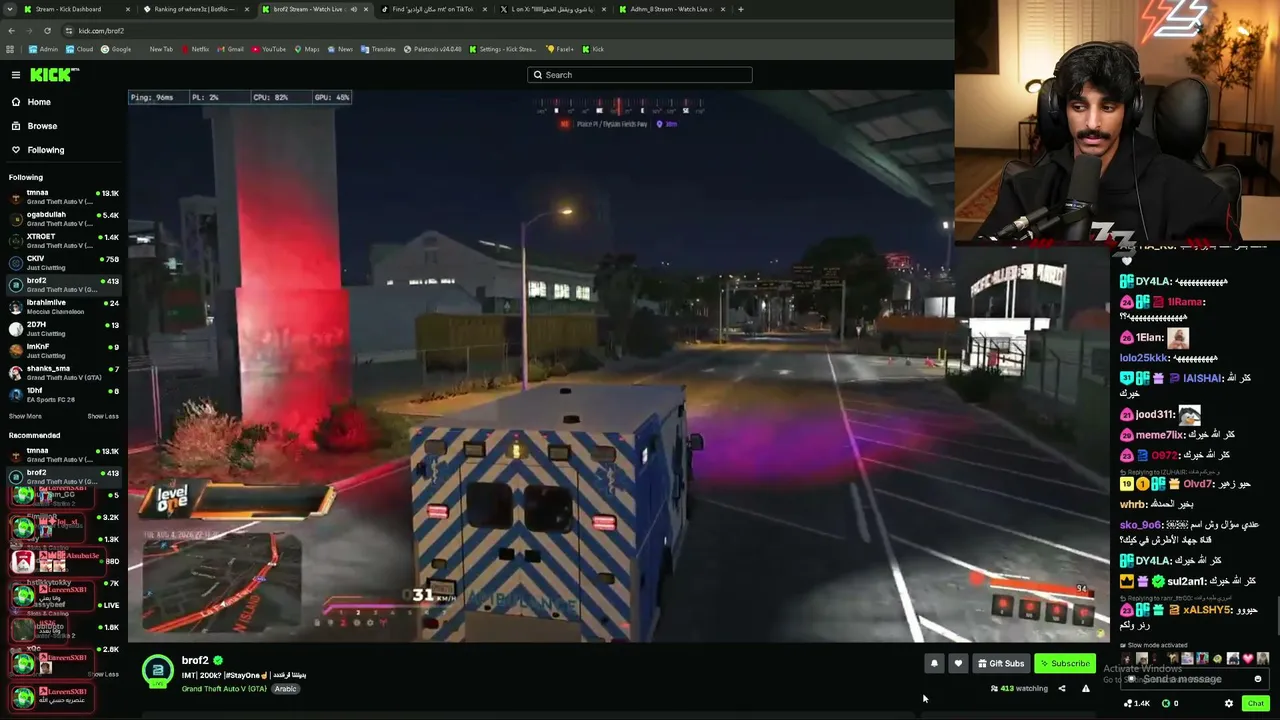This screenshot has width=1280, height=720.
Task: Open brof2 streamer avatar
Action: [x=157, y=671]
